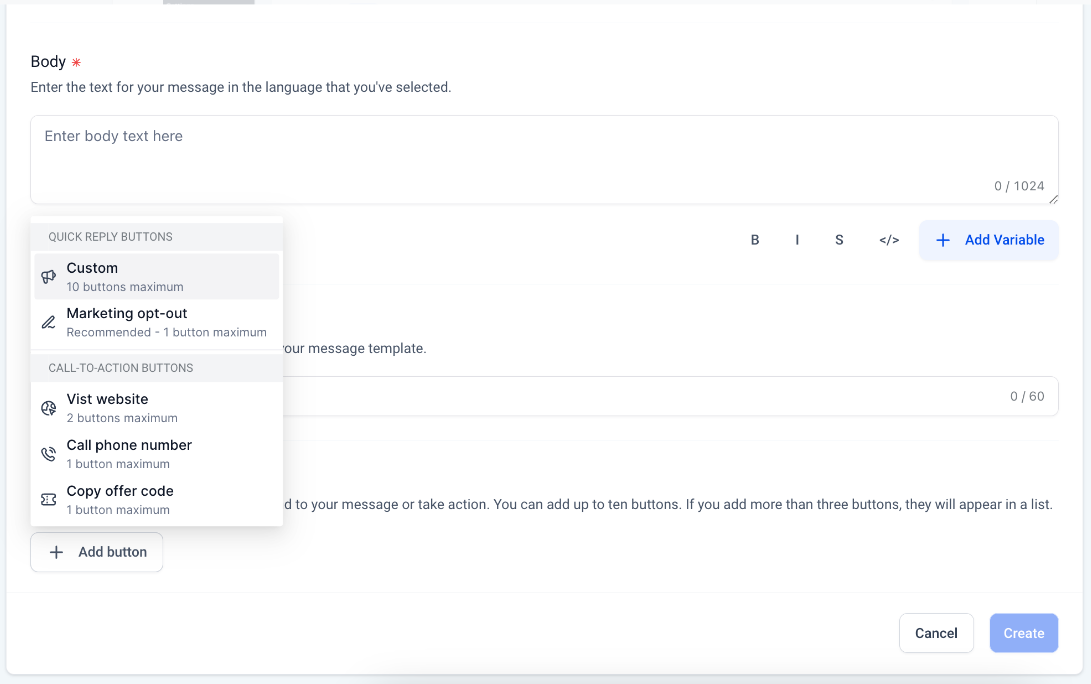Click the plus icon in Add Variable

[x=942, y=240]
